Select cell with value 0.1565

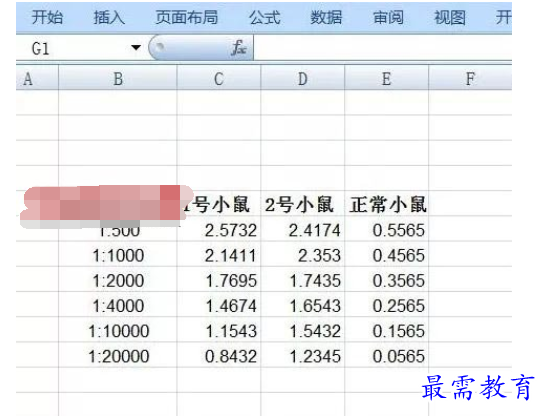386,330
